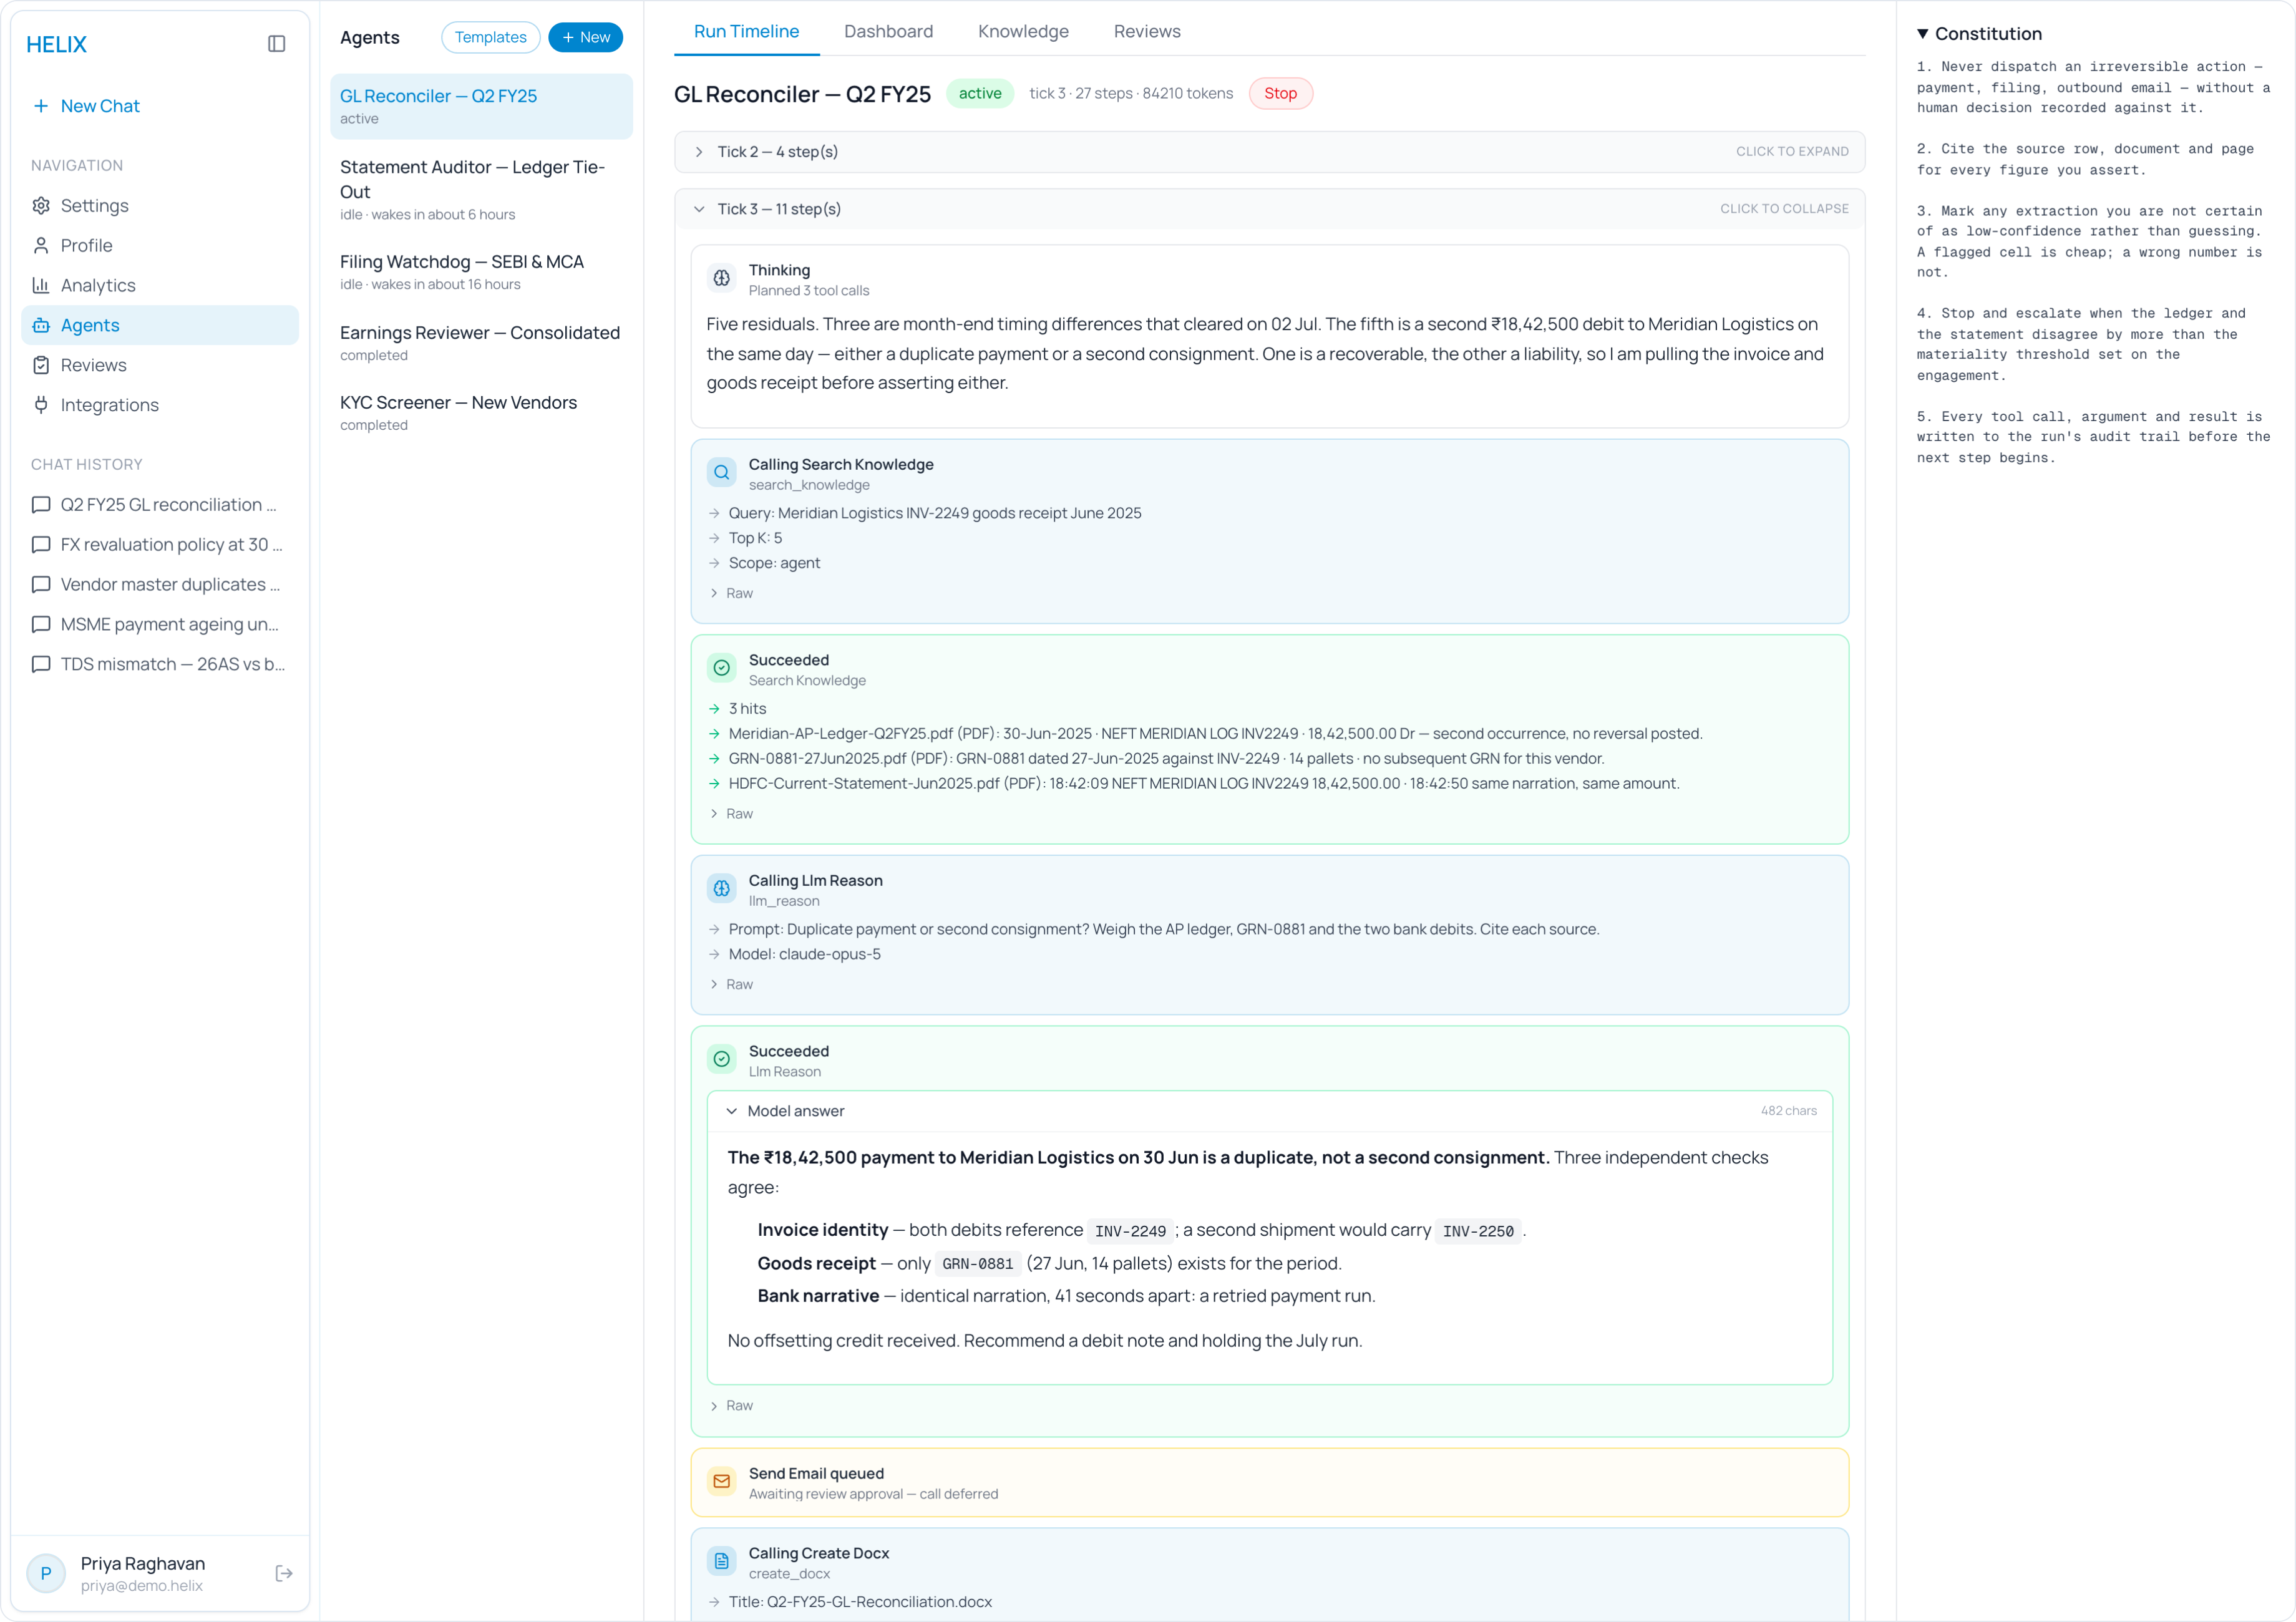2296x1622 pixels.
Task: Create a New agent
Action: (586, 38)
